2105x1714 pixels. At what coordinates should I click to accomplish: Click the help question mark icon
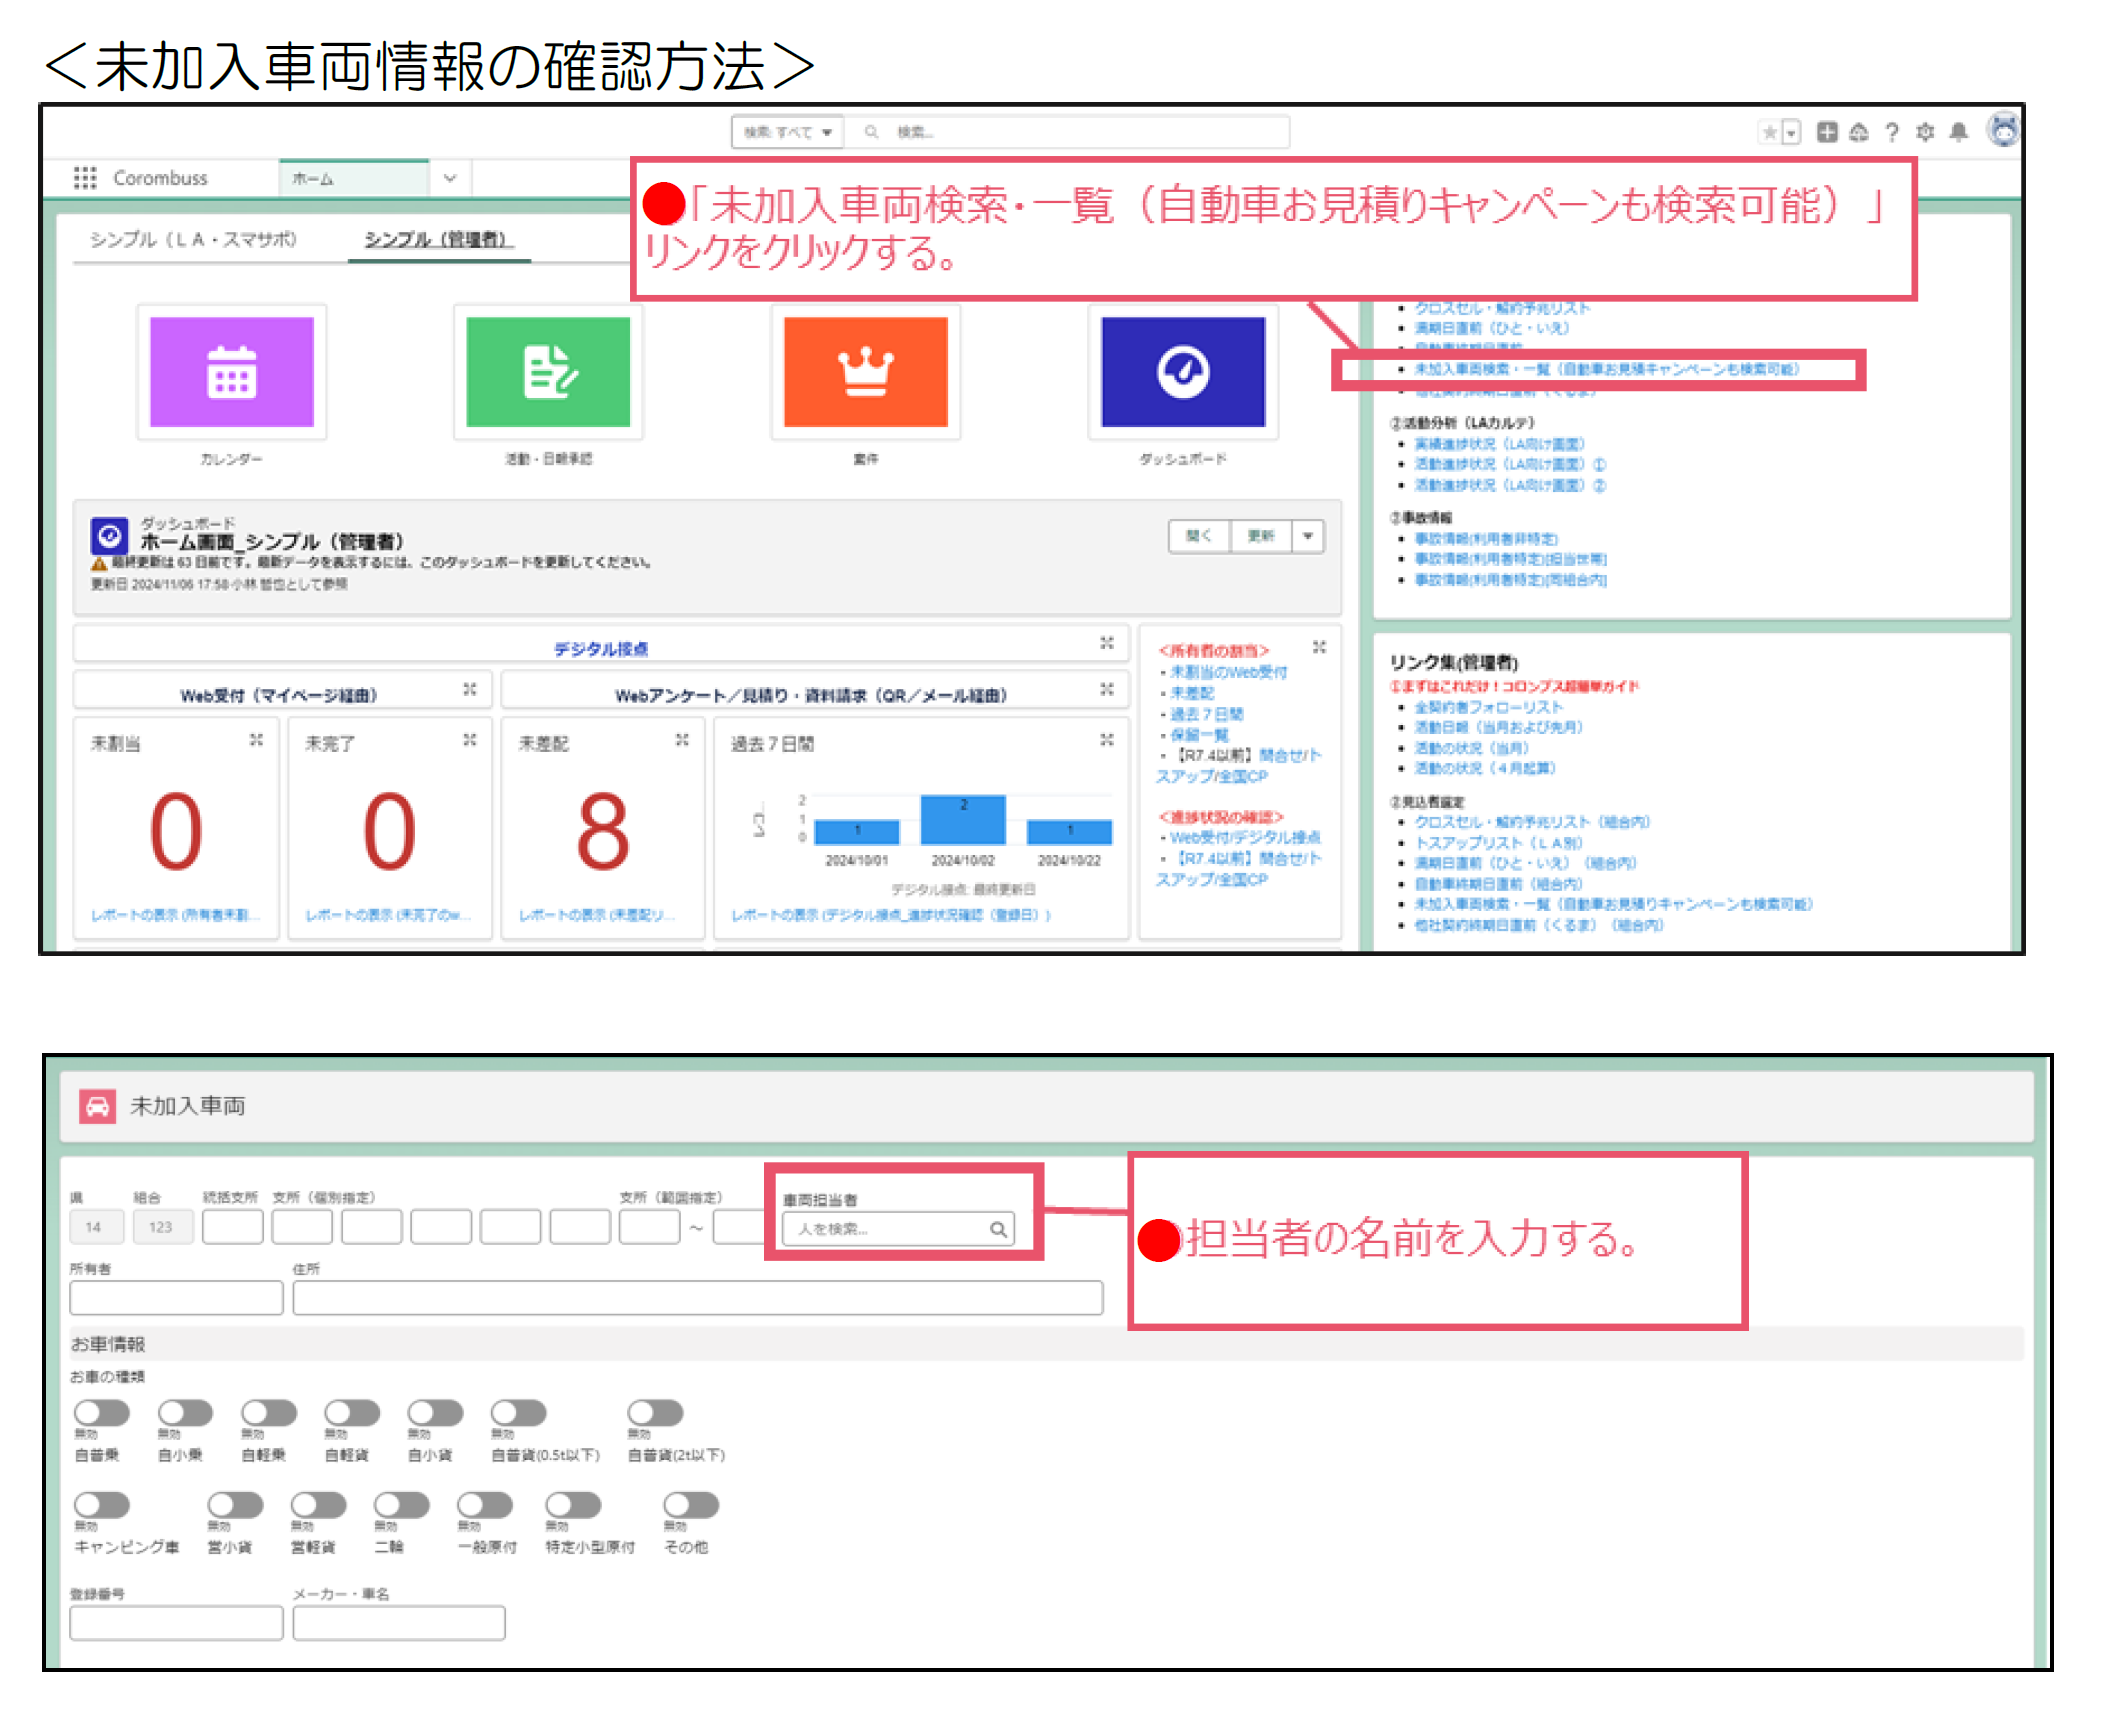pyautogui.click(x=1892, y=132)
